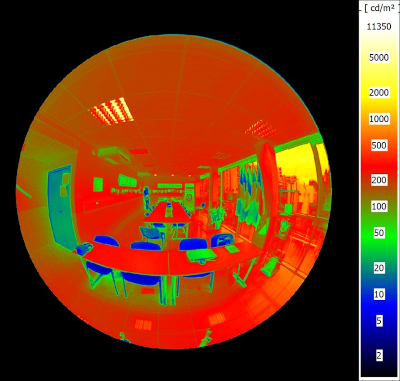Click the left ceiling light fixture
Screen dimensions: 400x381
point(112,111)
